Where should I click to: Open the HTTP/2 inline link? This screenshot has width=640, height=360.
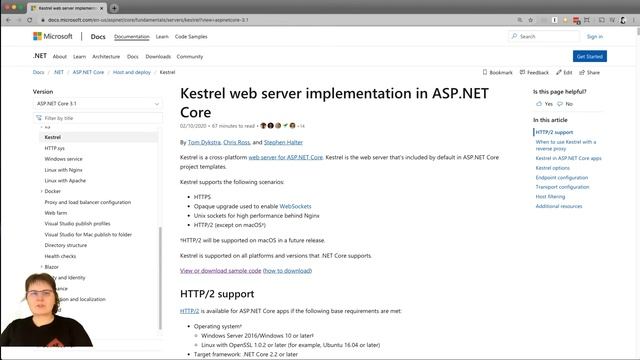pyautogui.click(x=189, y=311)
